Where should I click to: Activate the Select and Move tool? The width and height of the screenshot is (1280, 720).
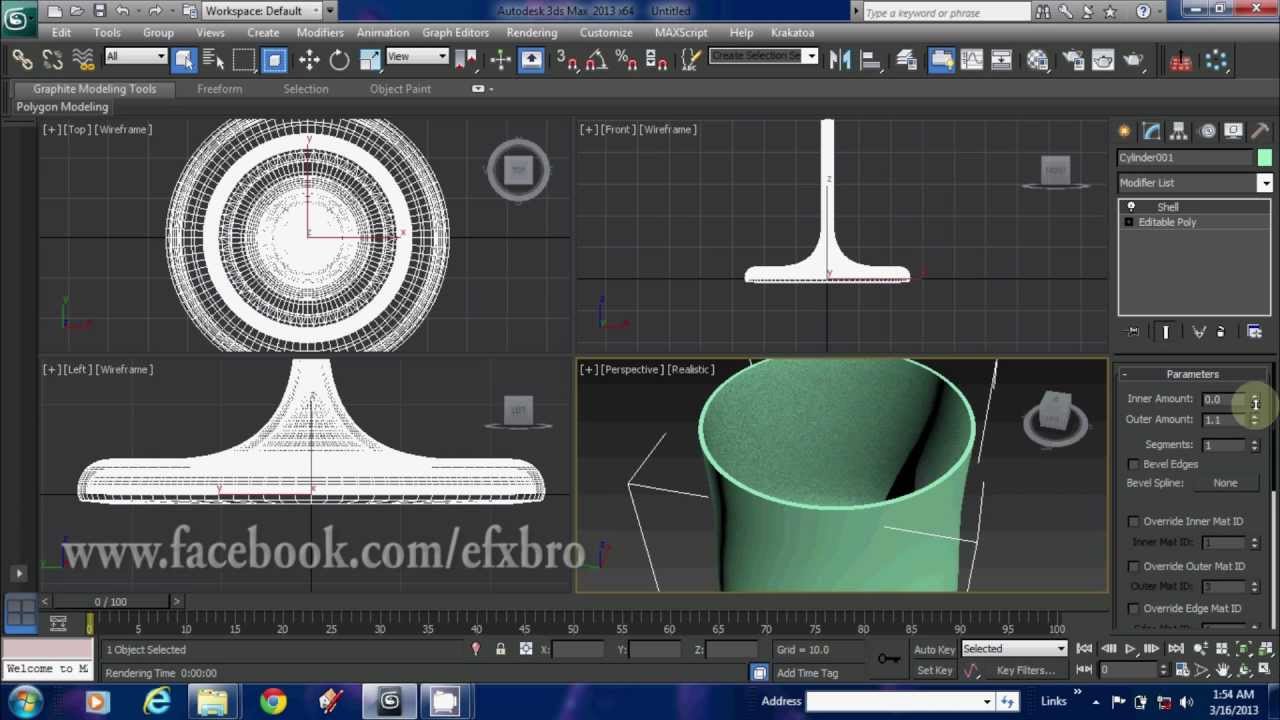[309, 60]
